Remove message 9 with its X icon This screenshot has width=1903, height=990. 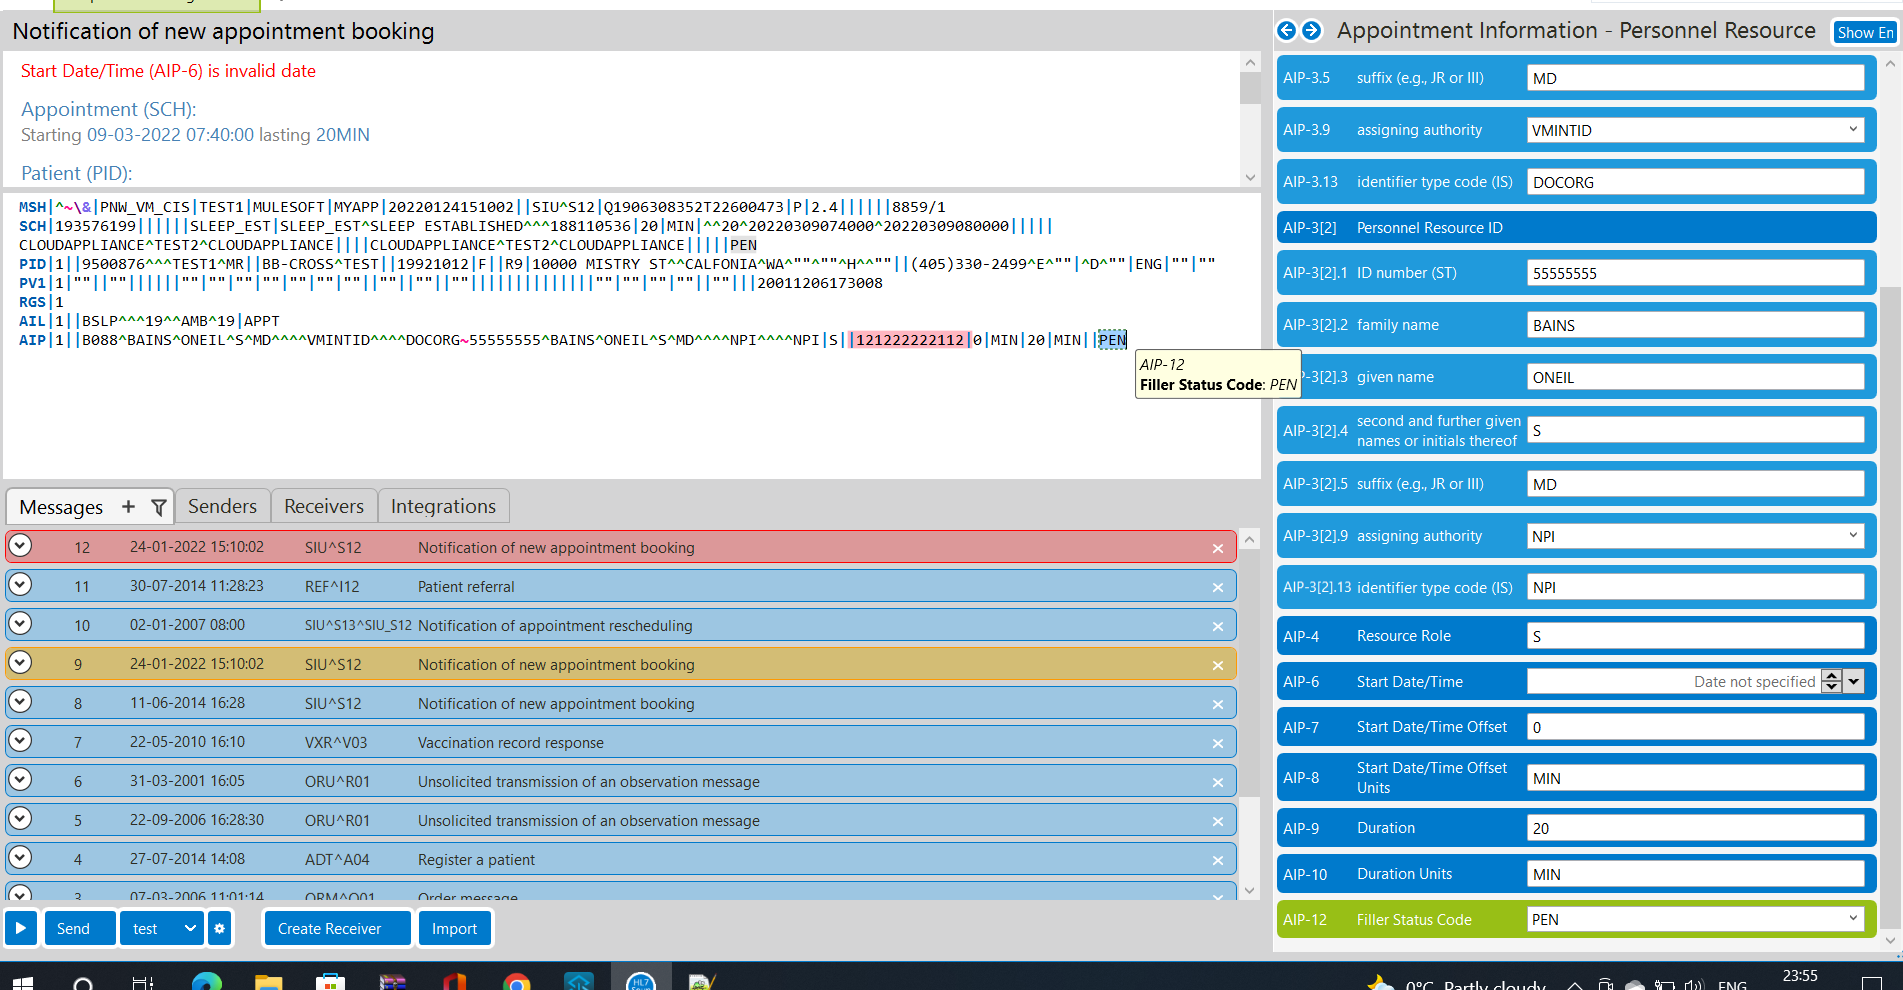click(1218, 665)
